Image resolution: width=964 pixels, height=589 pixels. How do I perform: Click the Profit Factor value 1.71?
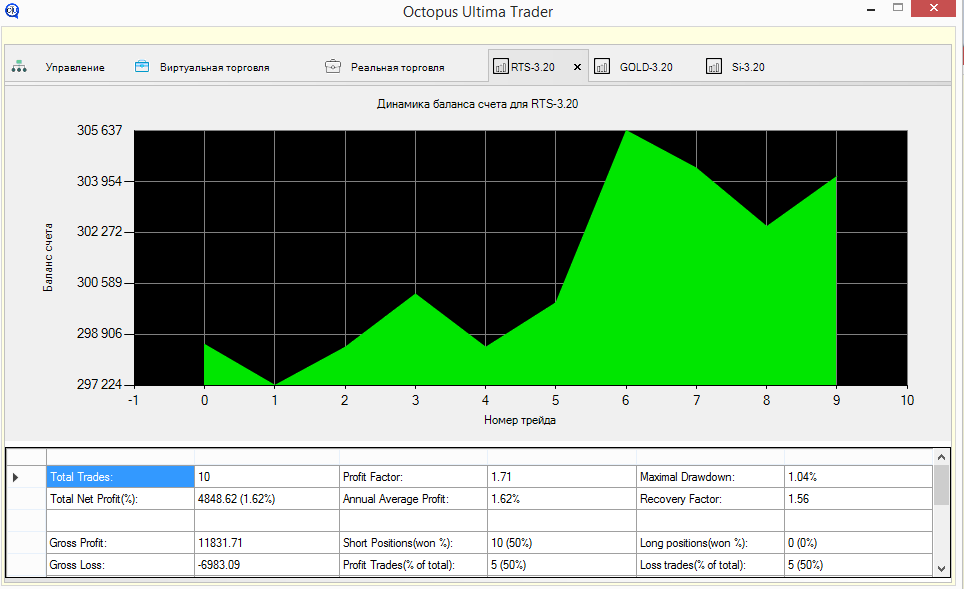pyautogui.click(x=562, y=477)
